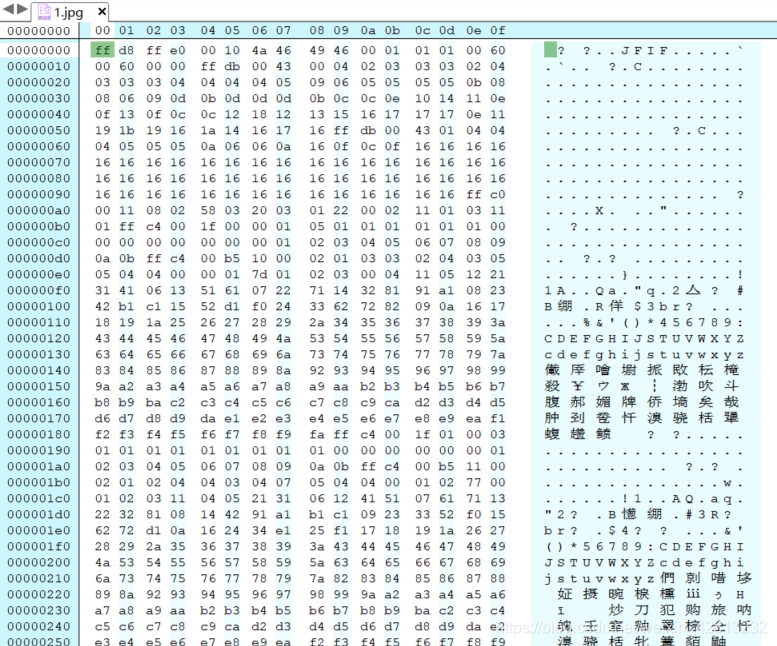
Task: Select row offset 00000090
Action: (39, 194)
